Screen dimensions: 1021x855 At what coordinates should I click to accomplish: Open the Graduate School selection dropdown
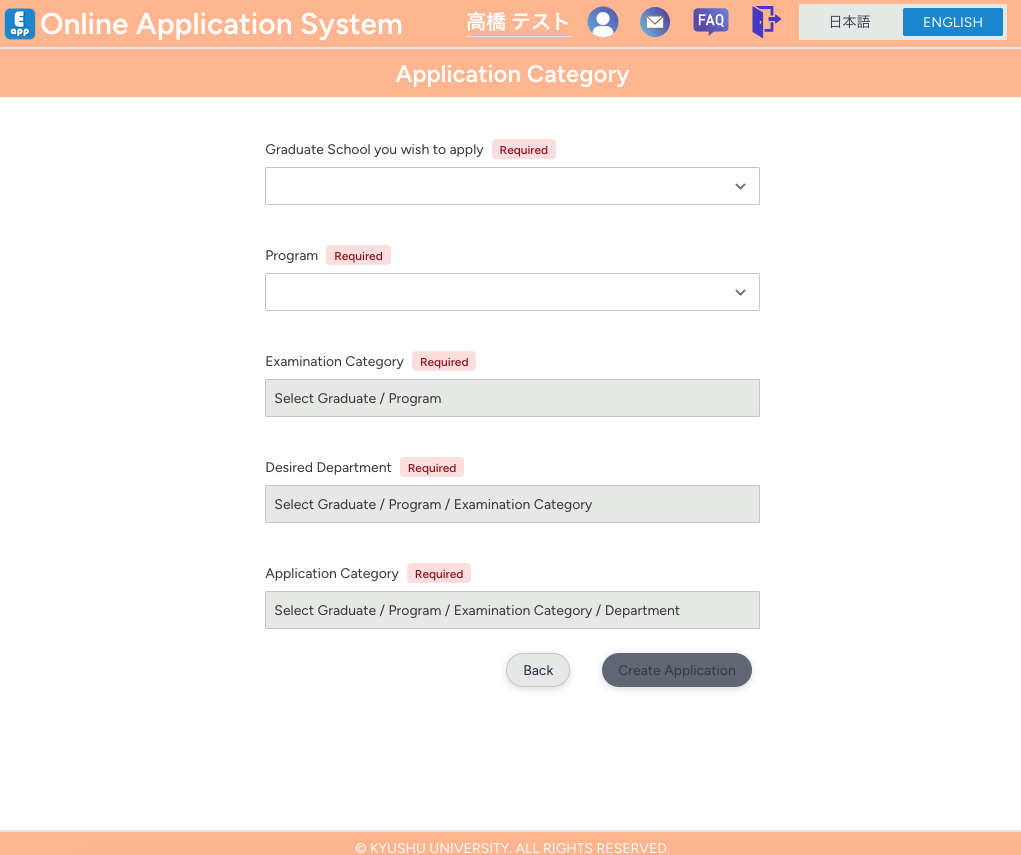(x=512, y=186)
